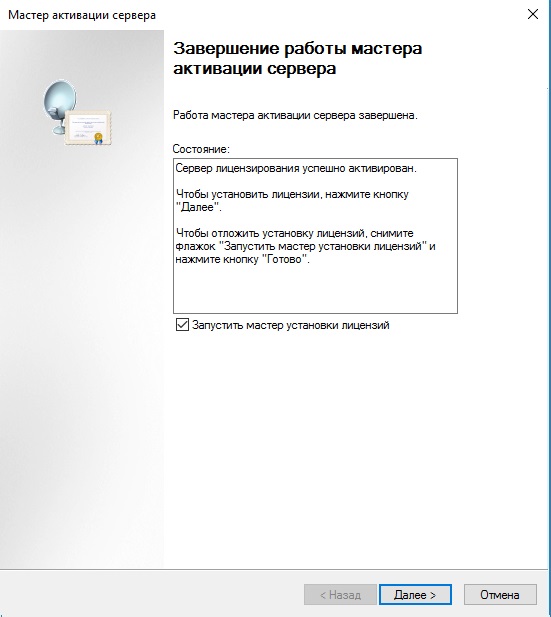The image size is (551, 617).
Task: Close the server activation wizard window
Action: pos(533,15)
